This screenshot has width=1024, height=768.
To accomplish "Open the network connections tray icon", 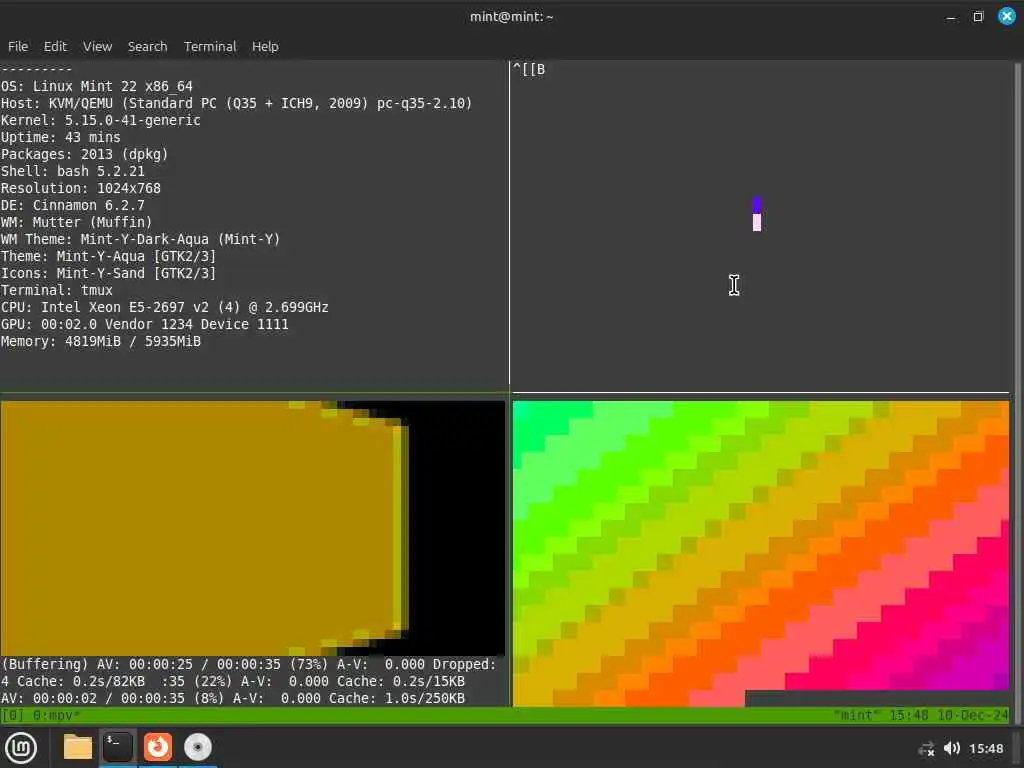I will tap(926, 748).
